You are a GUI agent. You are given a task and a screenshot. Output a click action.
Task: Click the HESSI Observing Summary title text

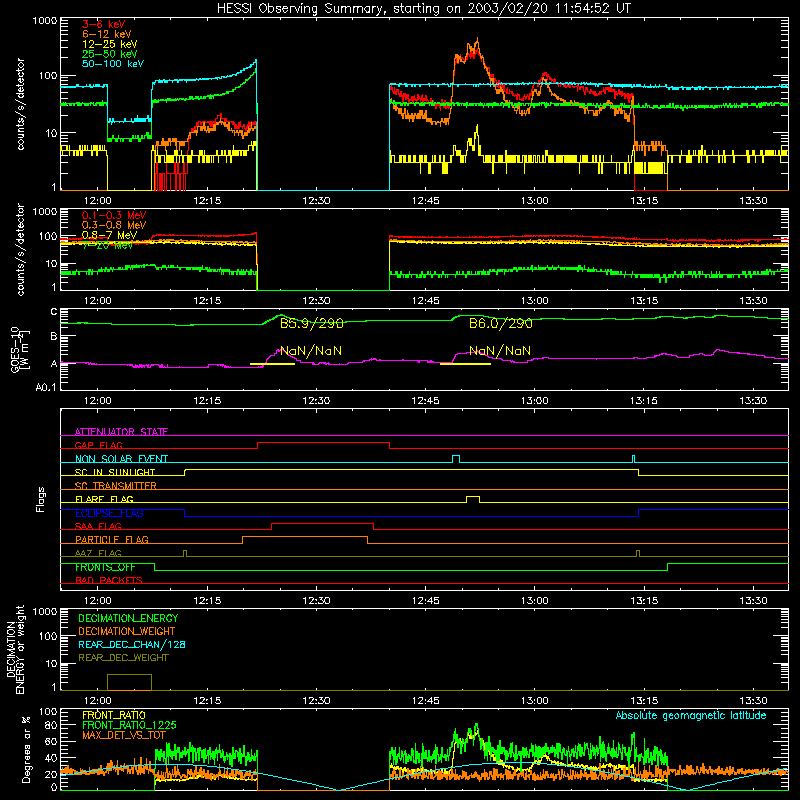pyautogui.click(x=423, y=9)
